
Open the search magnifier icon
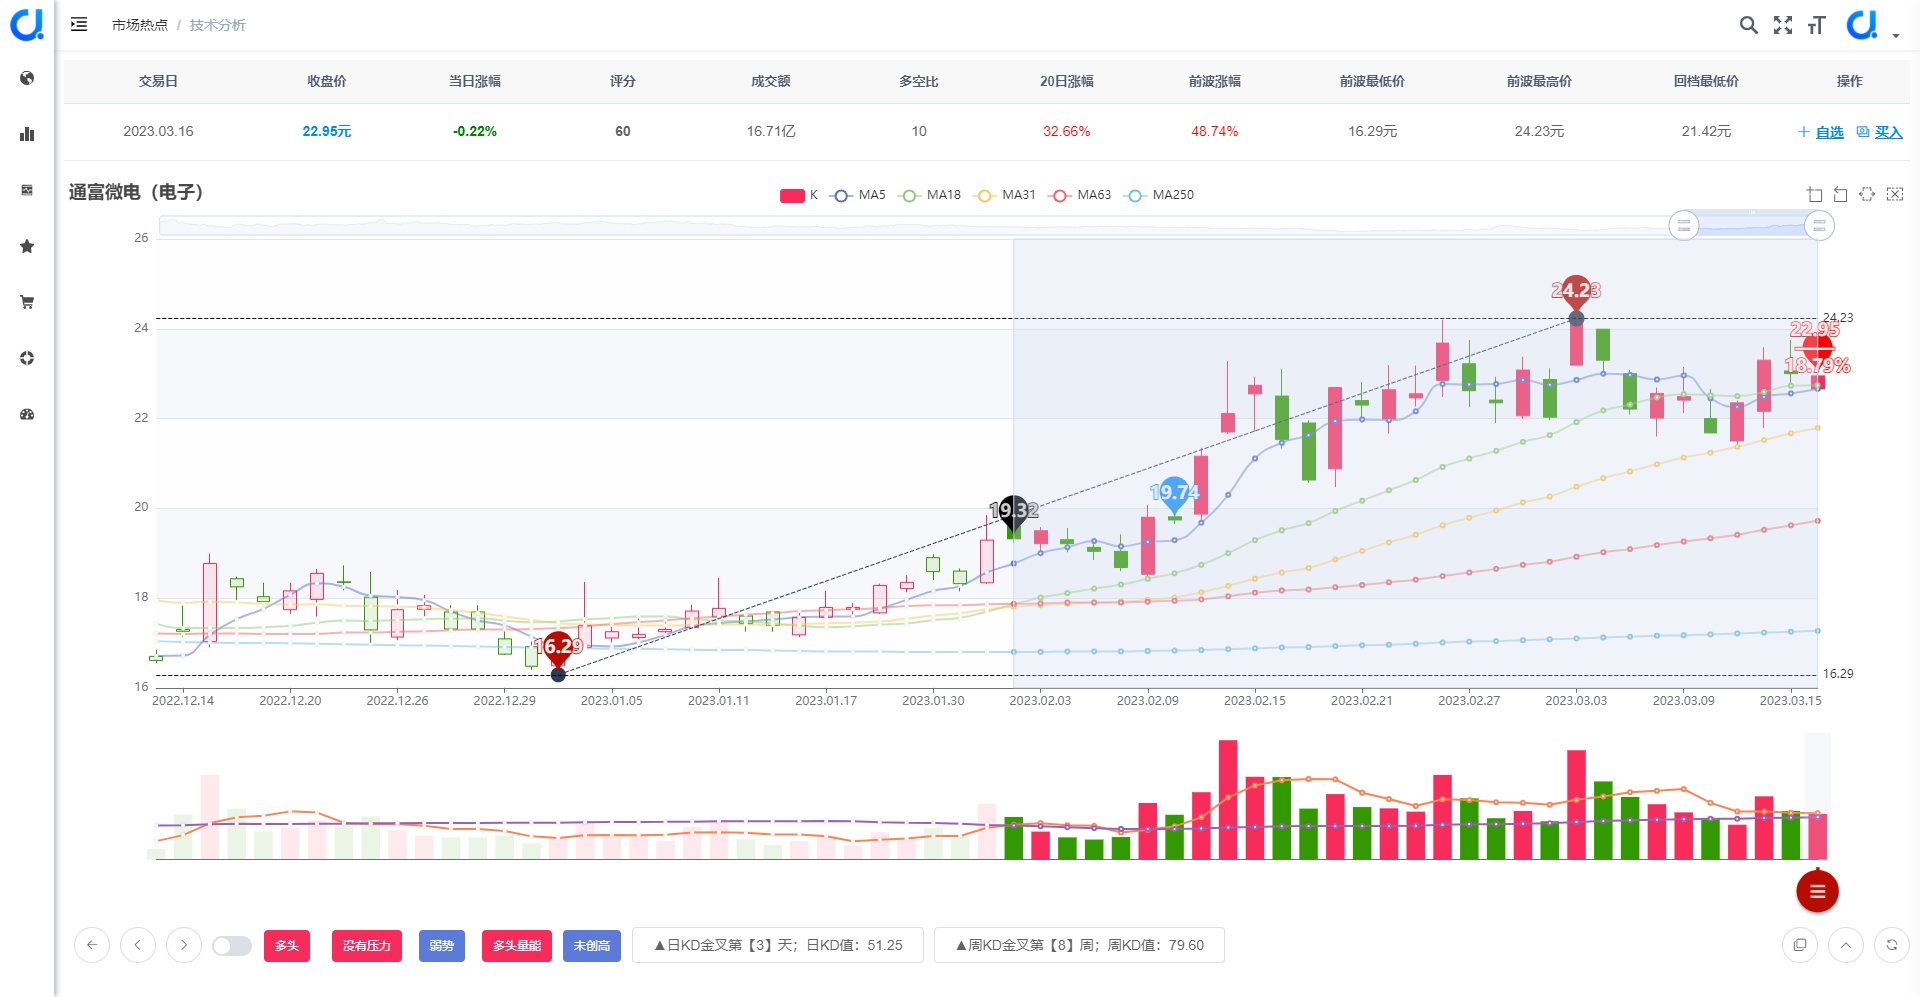click(1748, 25)
